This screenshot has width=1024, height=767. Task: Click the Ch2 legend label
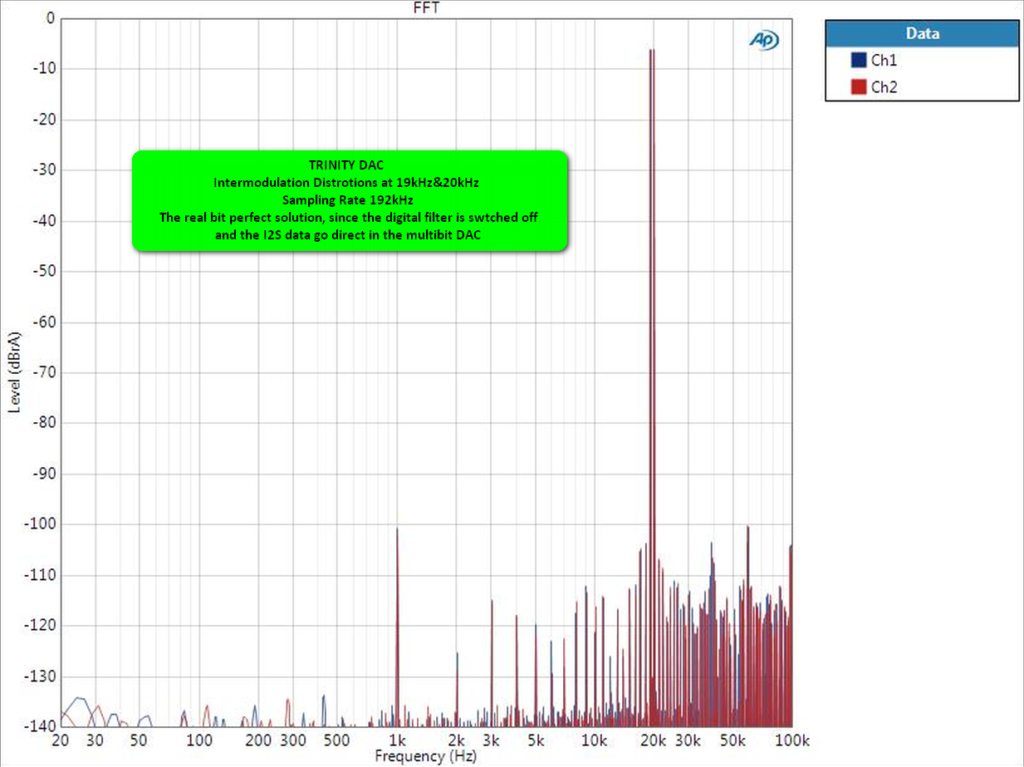pyautogui.click(x=884, y=87)
